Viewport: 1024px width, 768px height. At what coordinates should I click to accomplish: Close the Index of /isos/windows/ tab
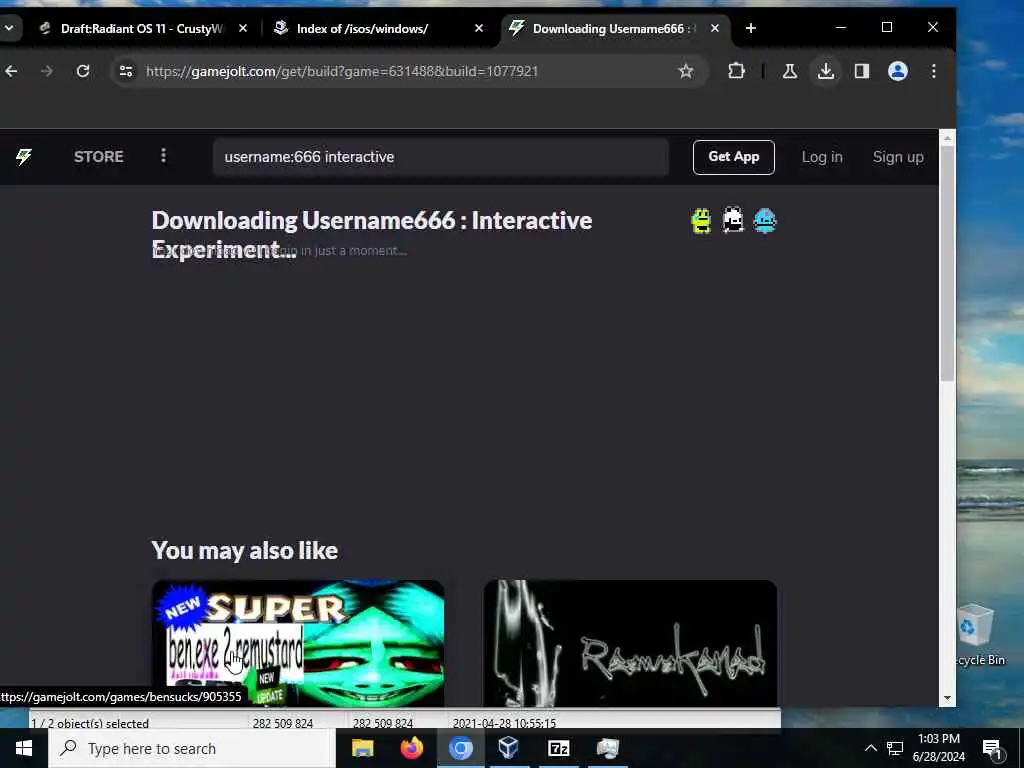tap(479, 29)
